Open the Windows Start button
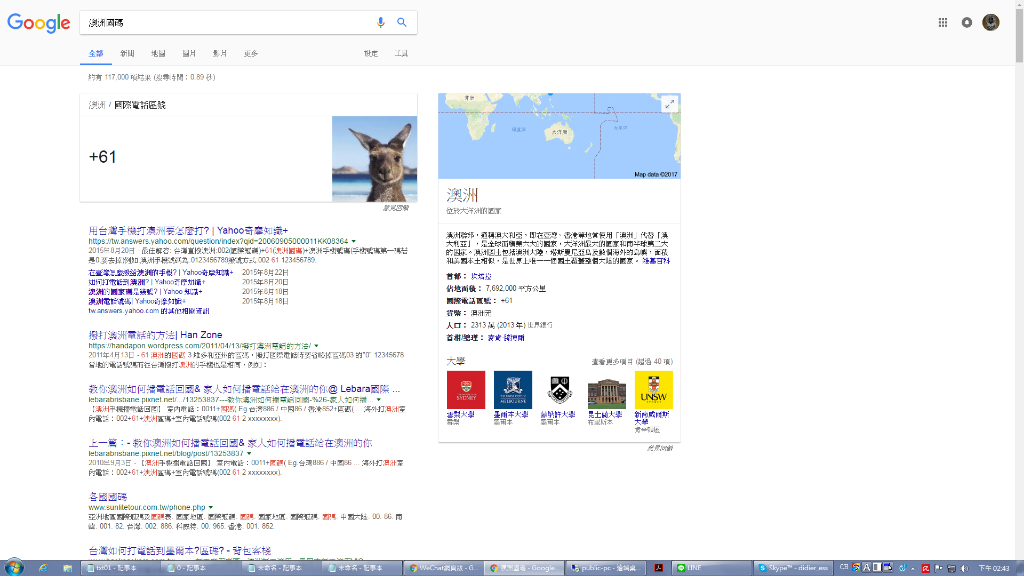Viewport: 1024px width, 576px height. [14, 567]
